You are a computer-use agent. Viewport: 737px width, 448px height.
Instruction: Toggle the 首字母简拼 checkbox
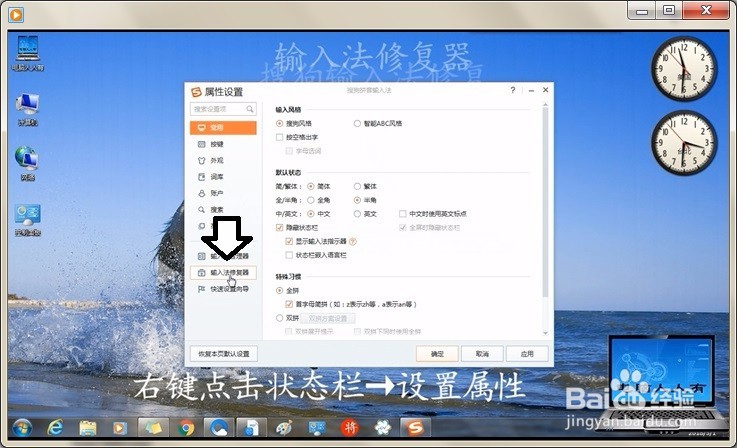[289, 304]
